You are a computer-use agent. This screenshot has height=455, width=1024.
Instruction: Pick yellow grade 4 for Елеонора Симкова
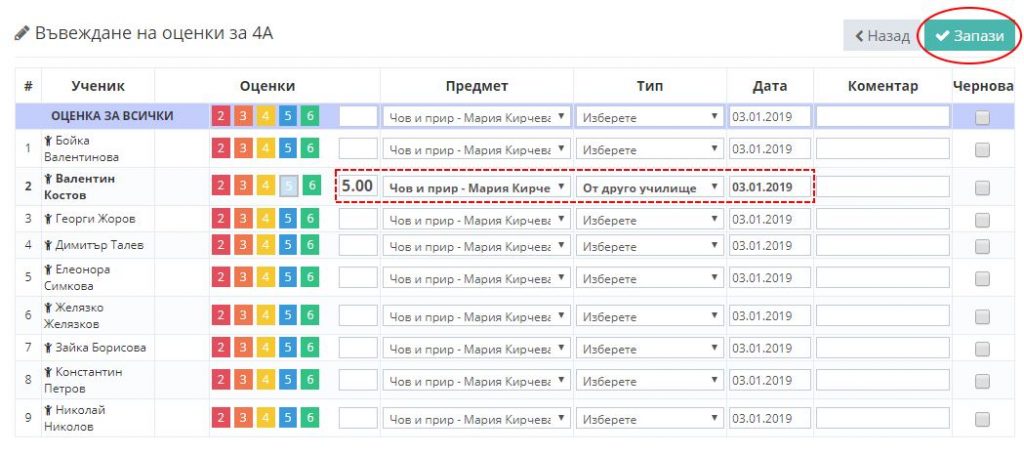click(265, 278)
